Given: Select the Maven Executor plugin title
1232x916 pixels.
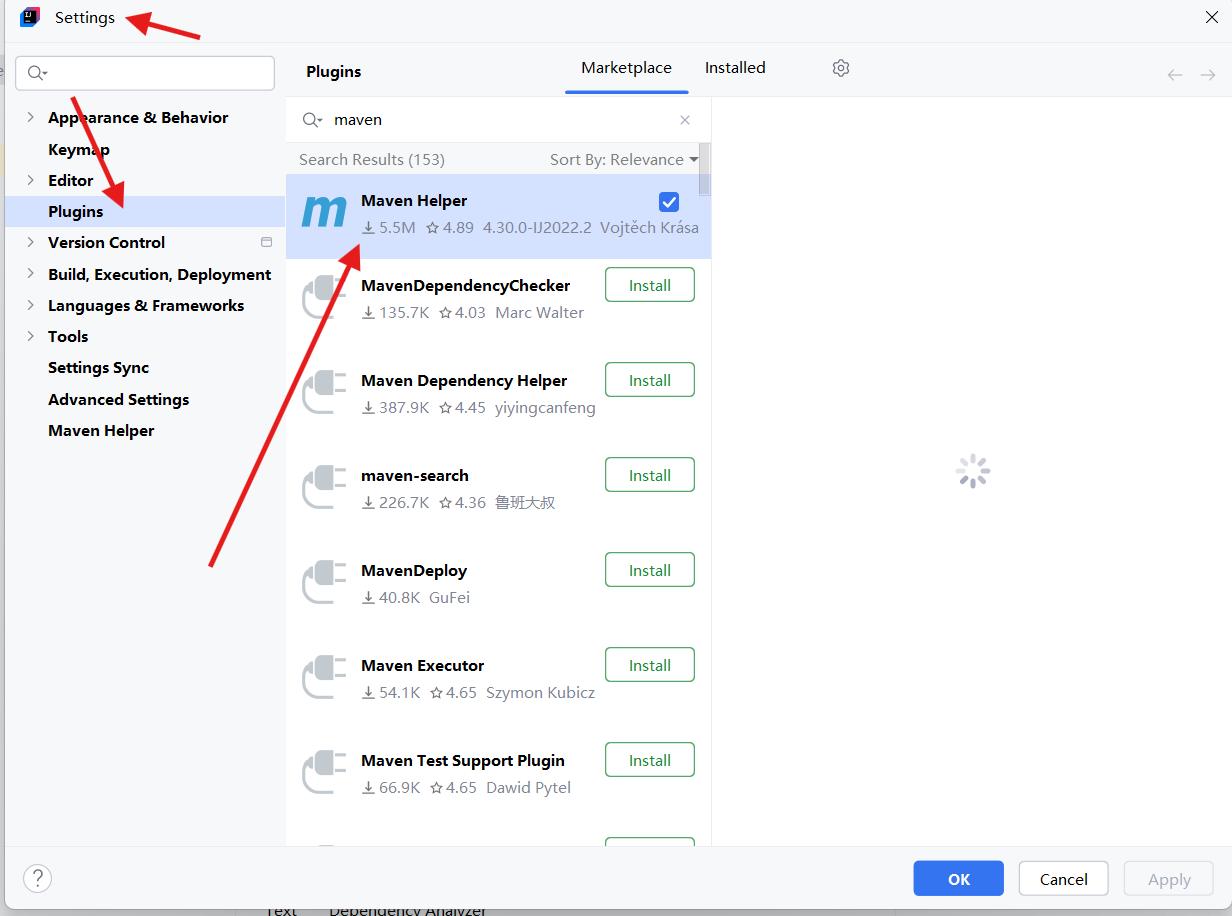Looking at the screenshot, I should pyautogui.click(x=422, y=665).
